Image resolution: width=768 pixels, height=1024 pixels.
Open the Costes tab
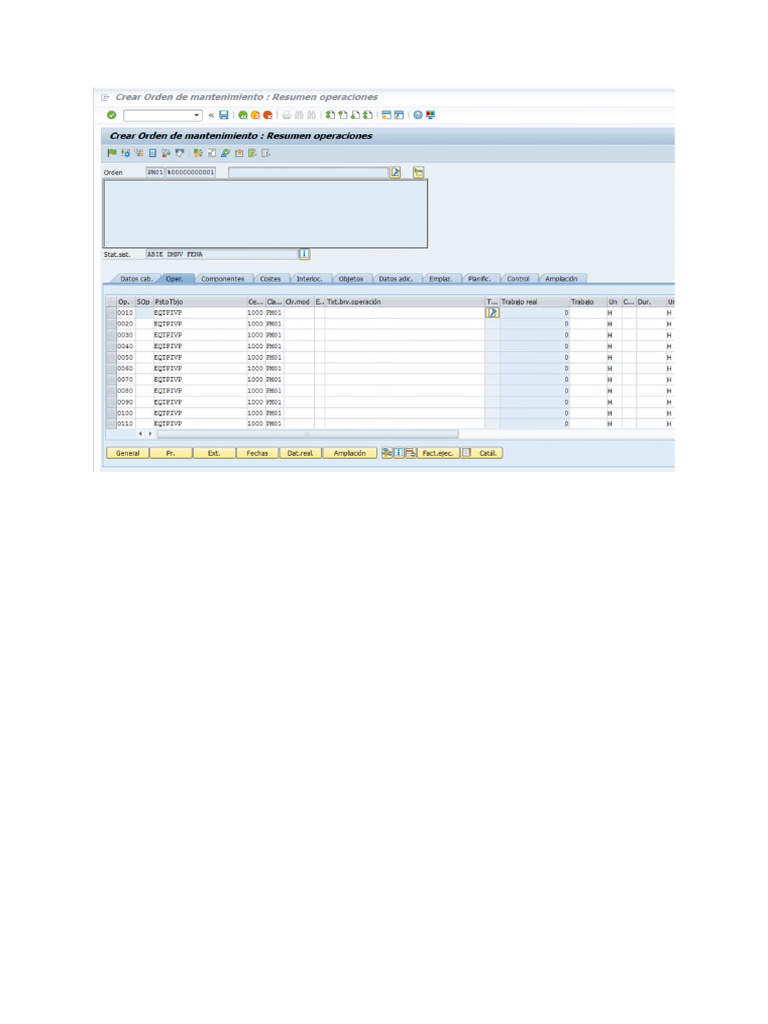pyautogui.click(x=270, y=279)
